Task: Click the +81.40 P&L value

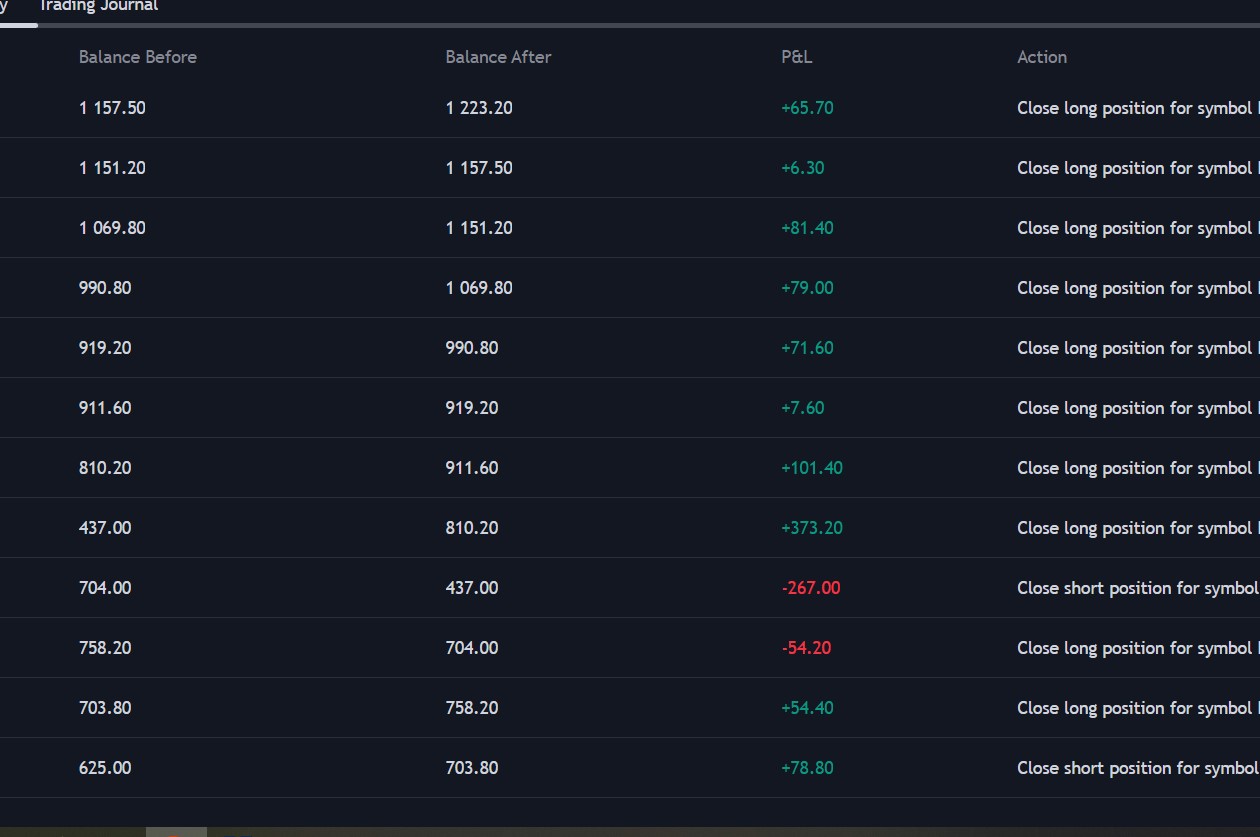Action: [x=807, y=228]
